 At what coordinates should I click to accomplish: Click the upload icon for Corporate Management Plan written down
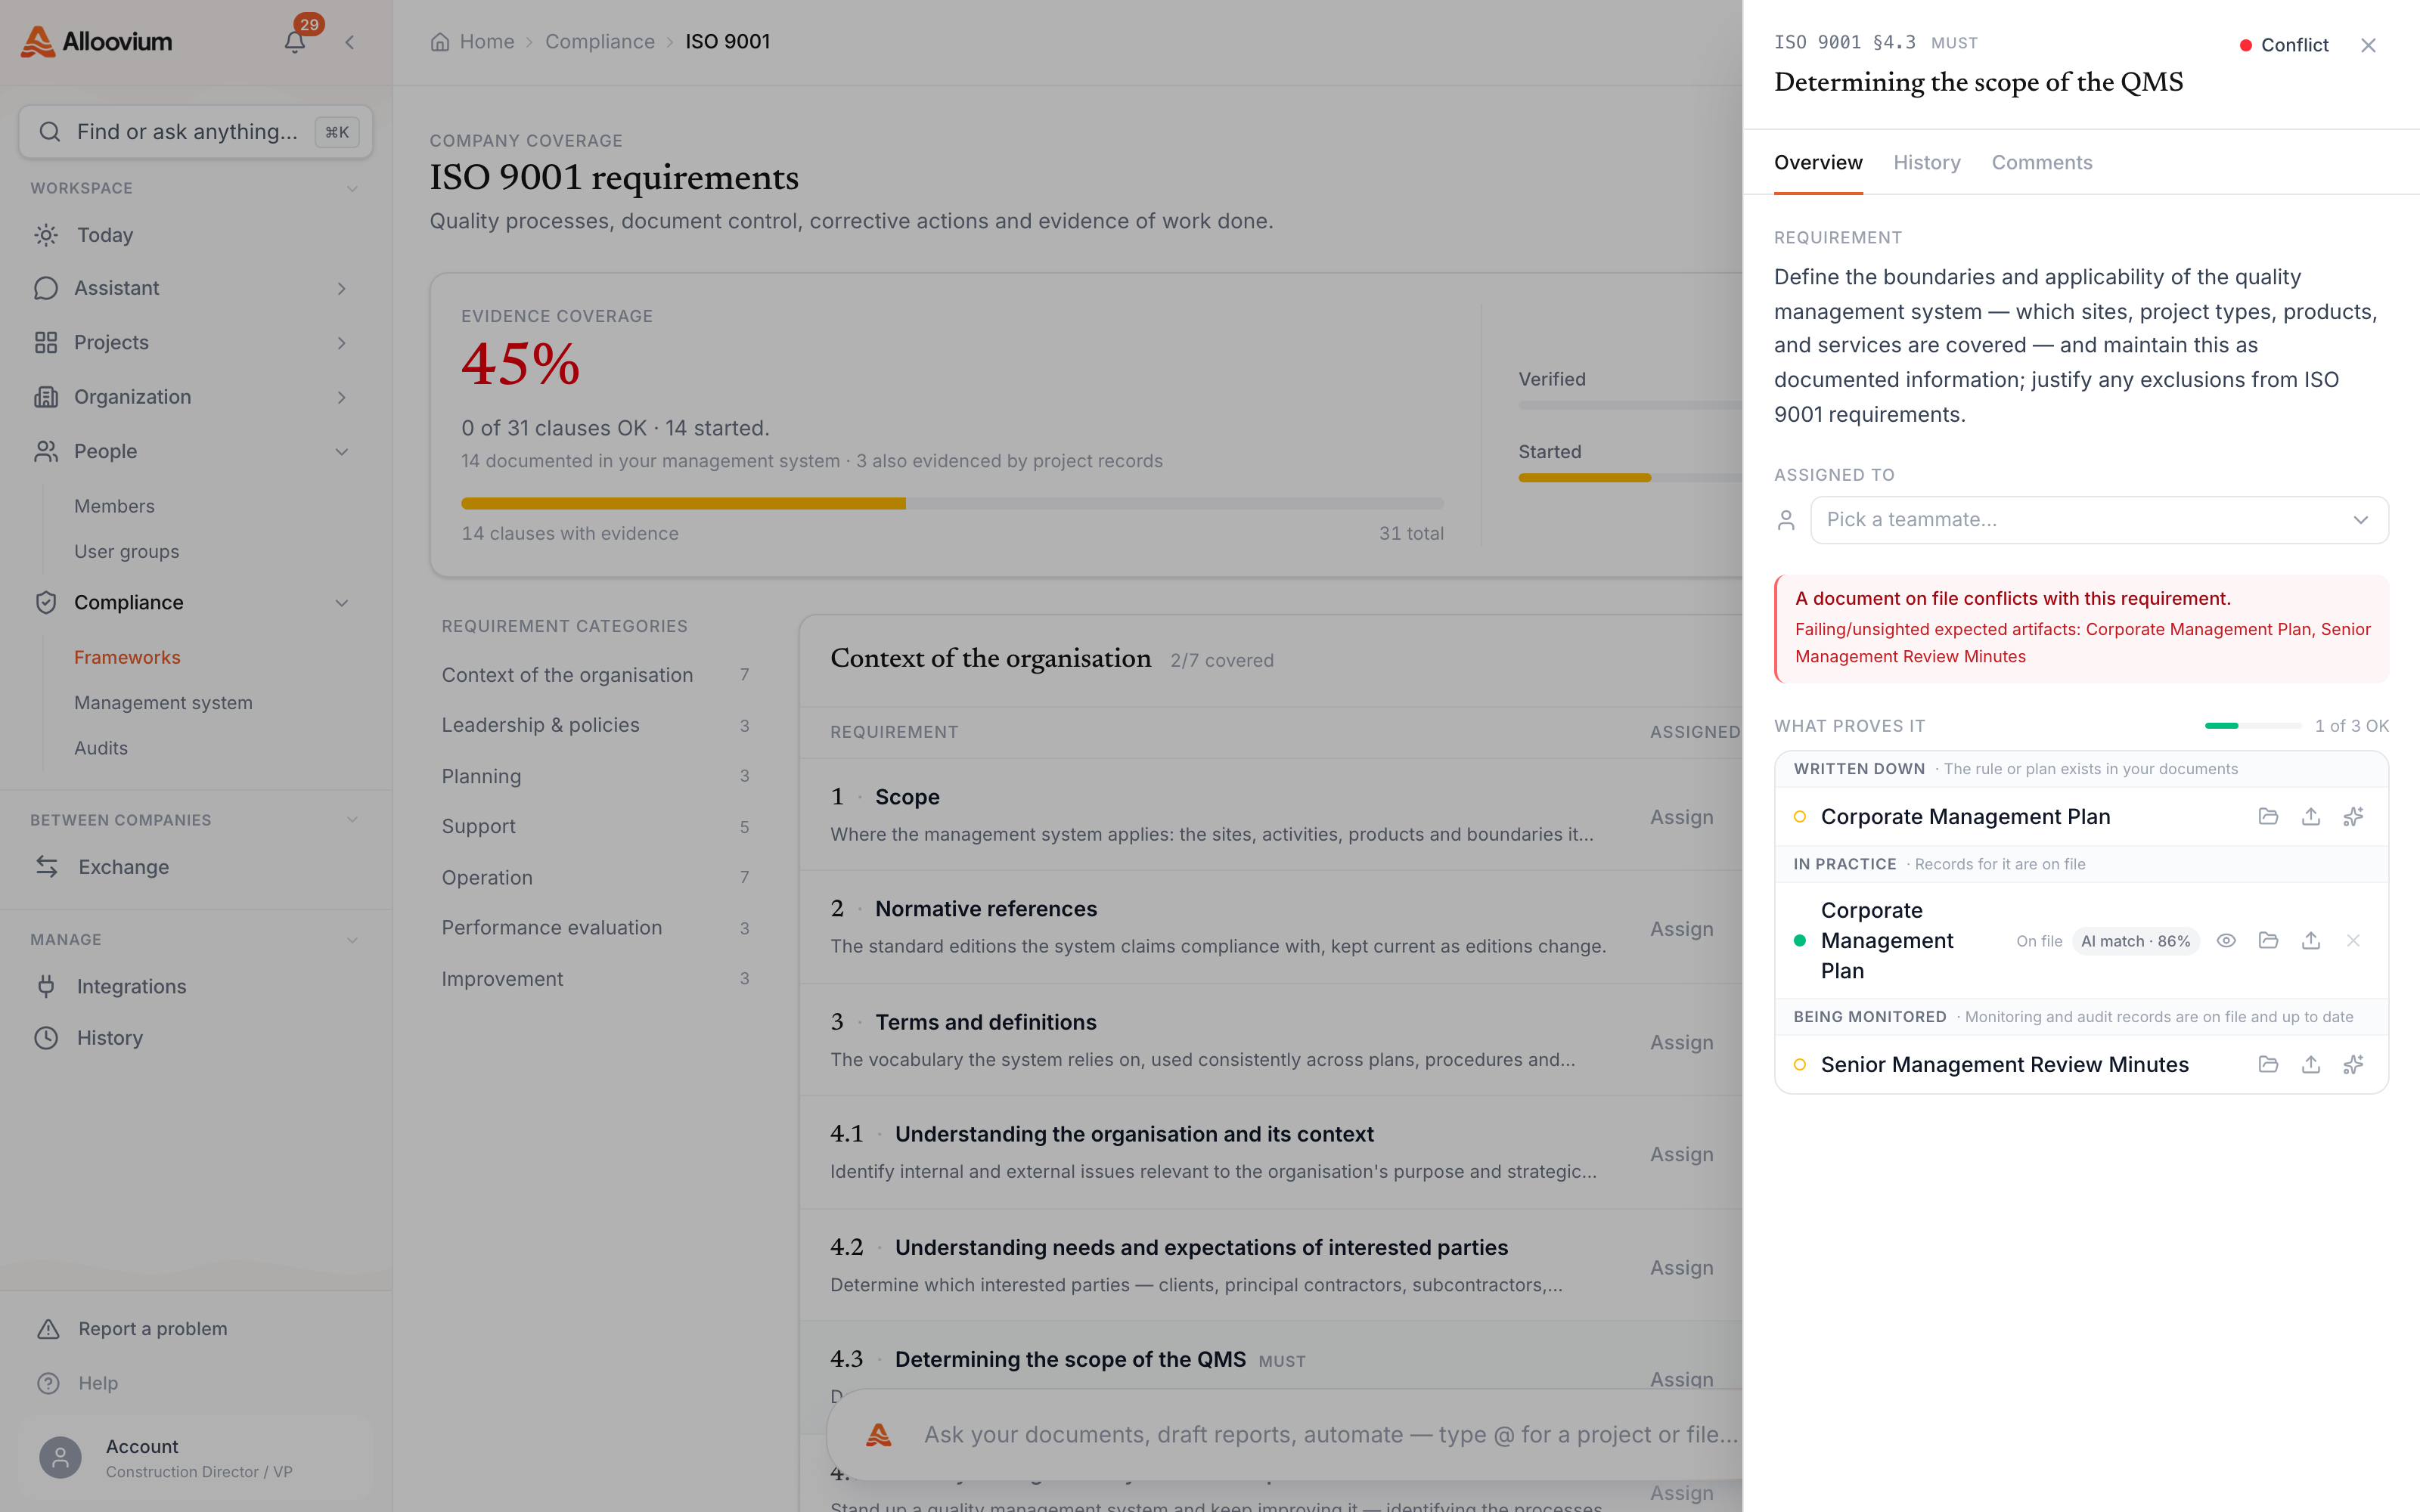coord(2310,816)
